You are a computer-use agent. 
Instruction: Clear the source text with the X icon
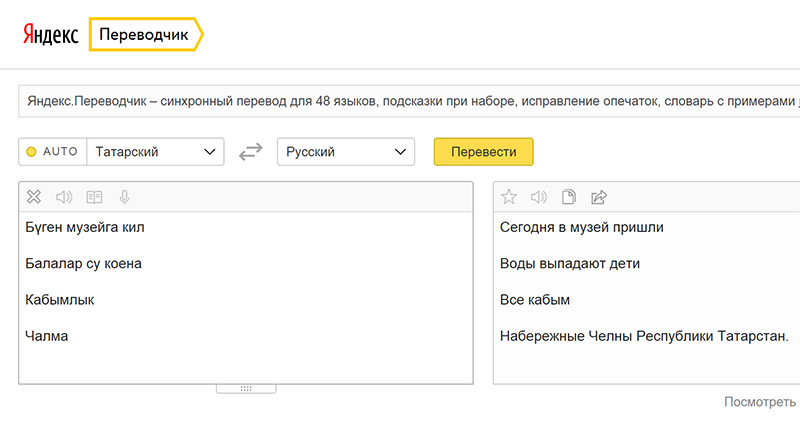tap(34, 196)
